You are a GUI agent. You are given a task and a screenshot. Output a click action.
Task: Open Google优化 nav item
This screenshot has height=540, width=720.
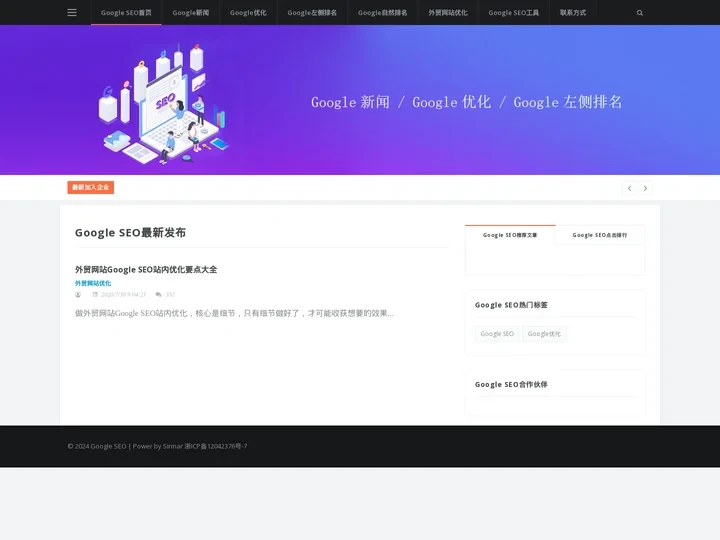tap(248, 13)
